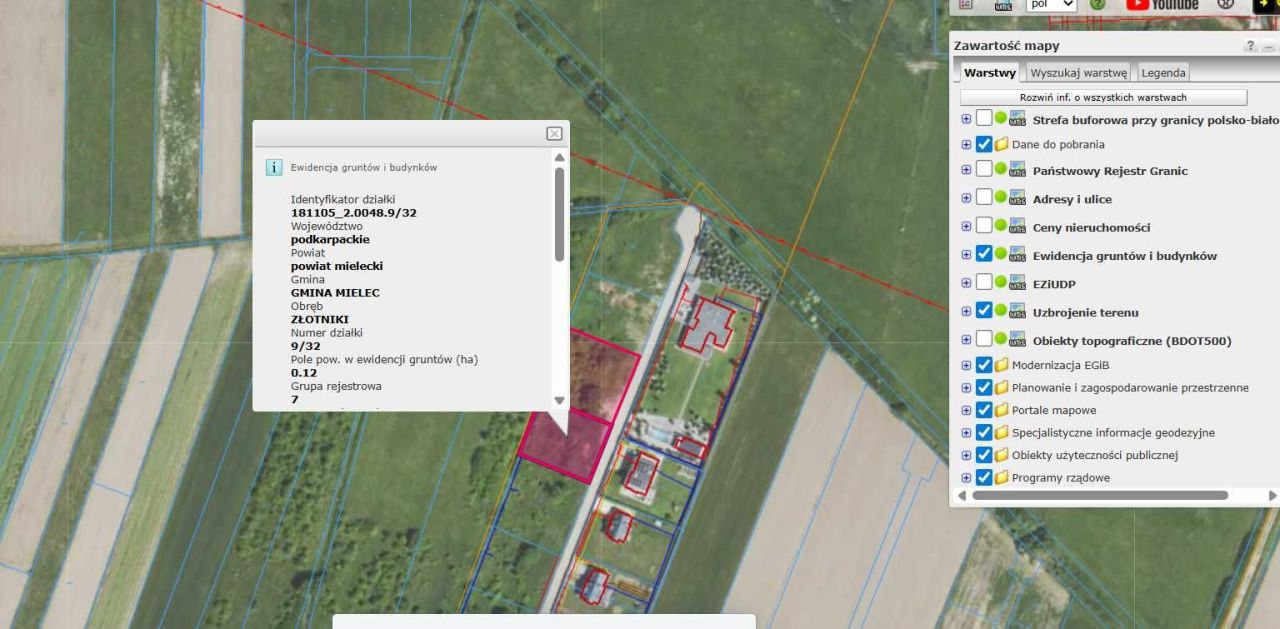This screenshot has height=629, width=1280.
Task: Enable the Państwowy Rejestr Granic layer checkbox
Action: pyautogui.click(x=984, y=170)
